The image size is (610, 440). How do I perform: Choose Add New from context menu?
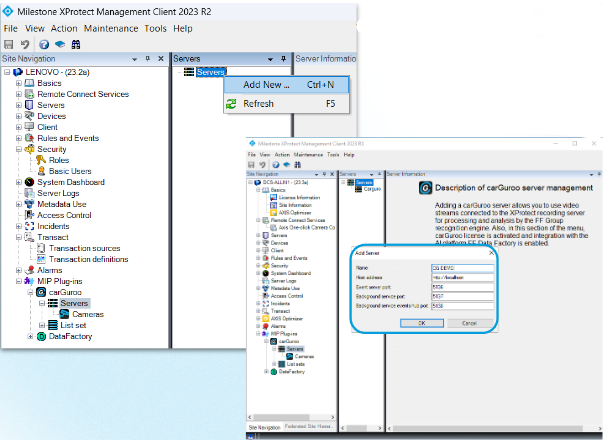(286, 85)
